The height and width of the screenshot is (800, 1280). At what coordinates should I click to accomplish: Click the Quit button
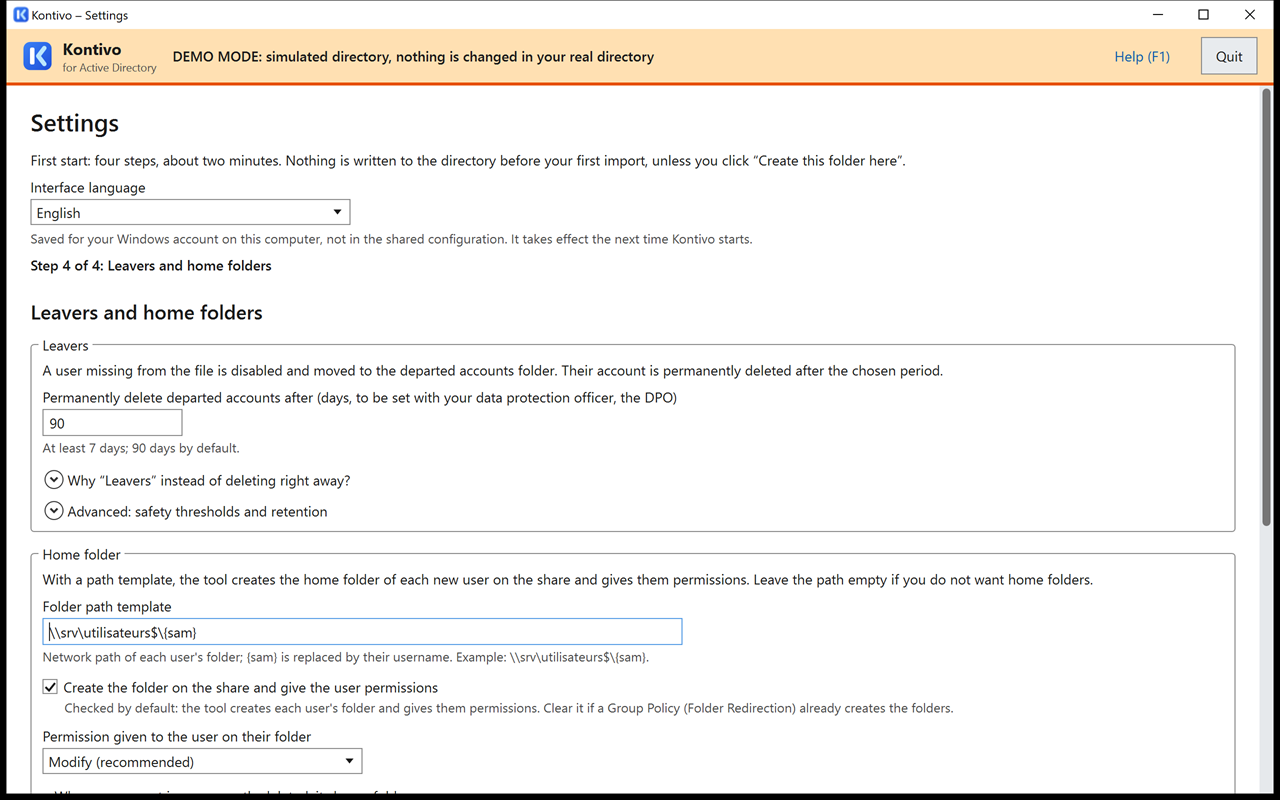[1229, 56]
